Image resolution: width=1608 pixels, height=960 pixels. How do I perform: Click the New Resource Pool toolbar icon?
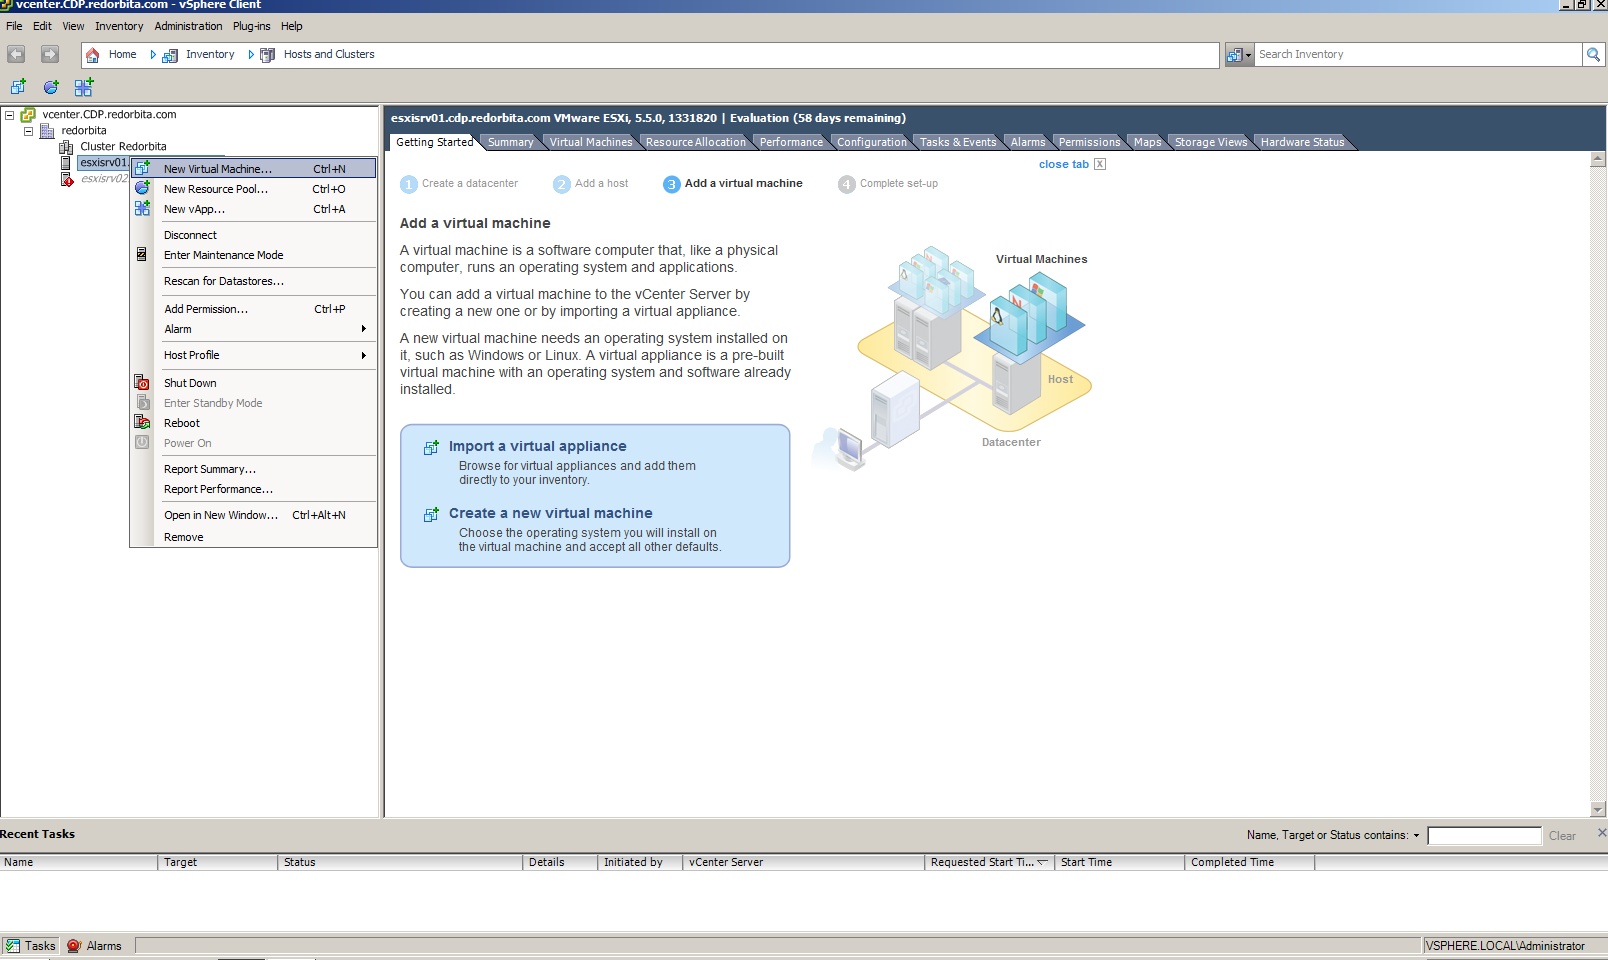(50, 87)
